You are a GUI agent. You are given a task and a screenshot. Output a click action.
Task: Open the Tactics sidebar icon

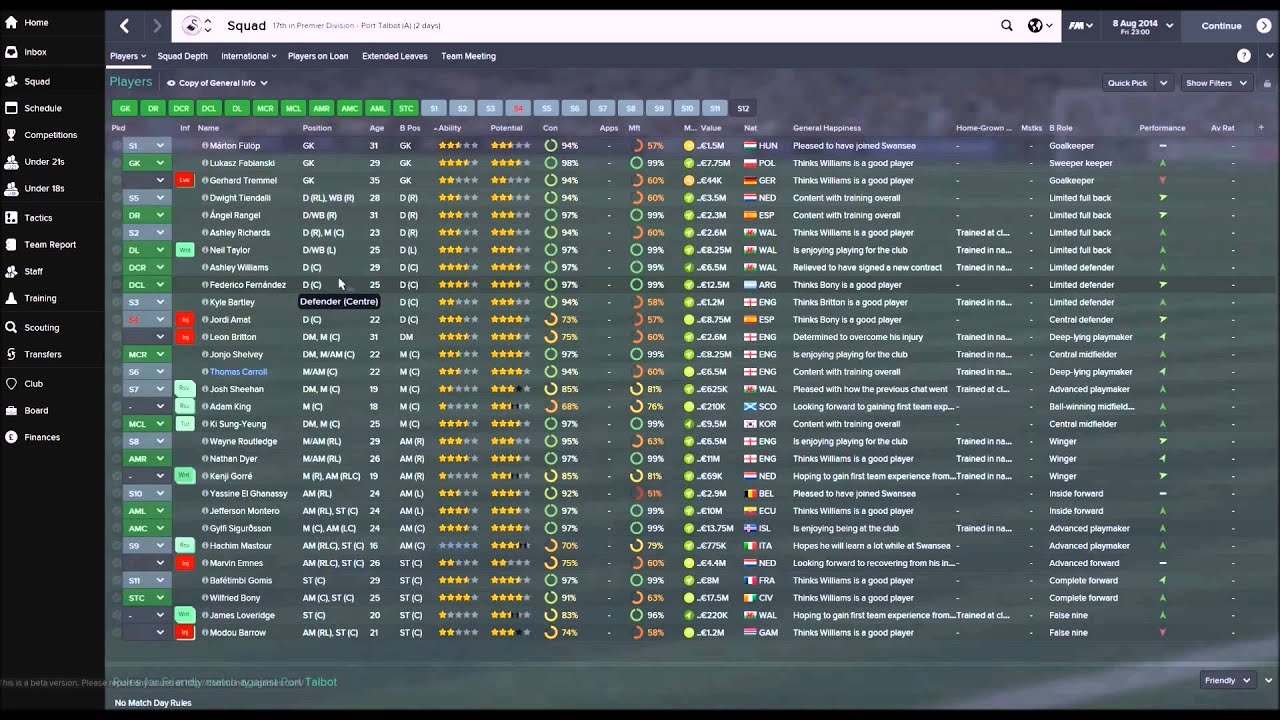pos(11,217)
